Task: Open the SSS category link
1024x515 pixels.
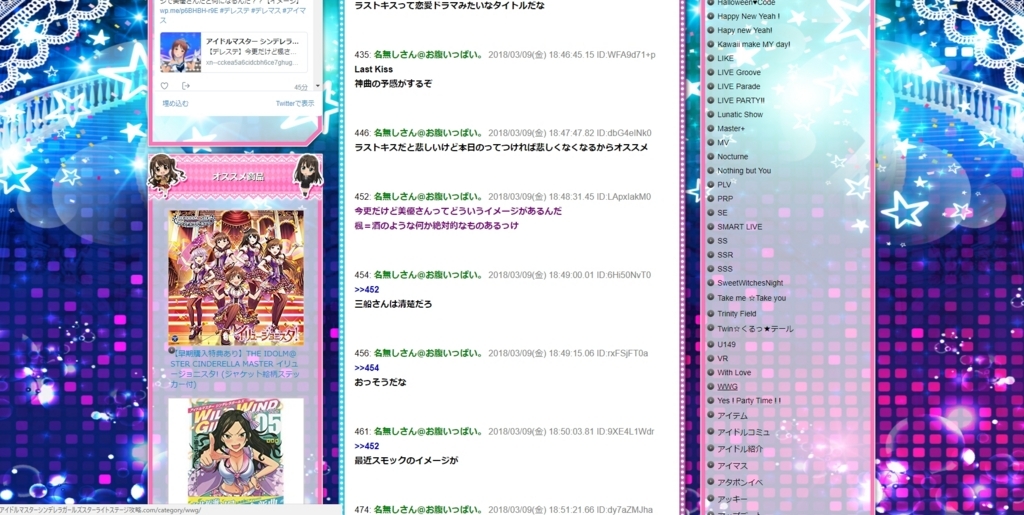Action: pyautogui.click(x=725, y=269)
